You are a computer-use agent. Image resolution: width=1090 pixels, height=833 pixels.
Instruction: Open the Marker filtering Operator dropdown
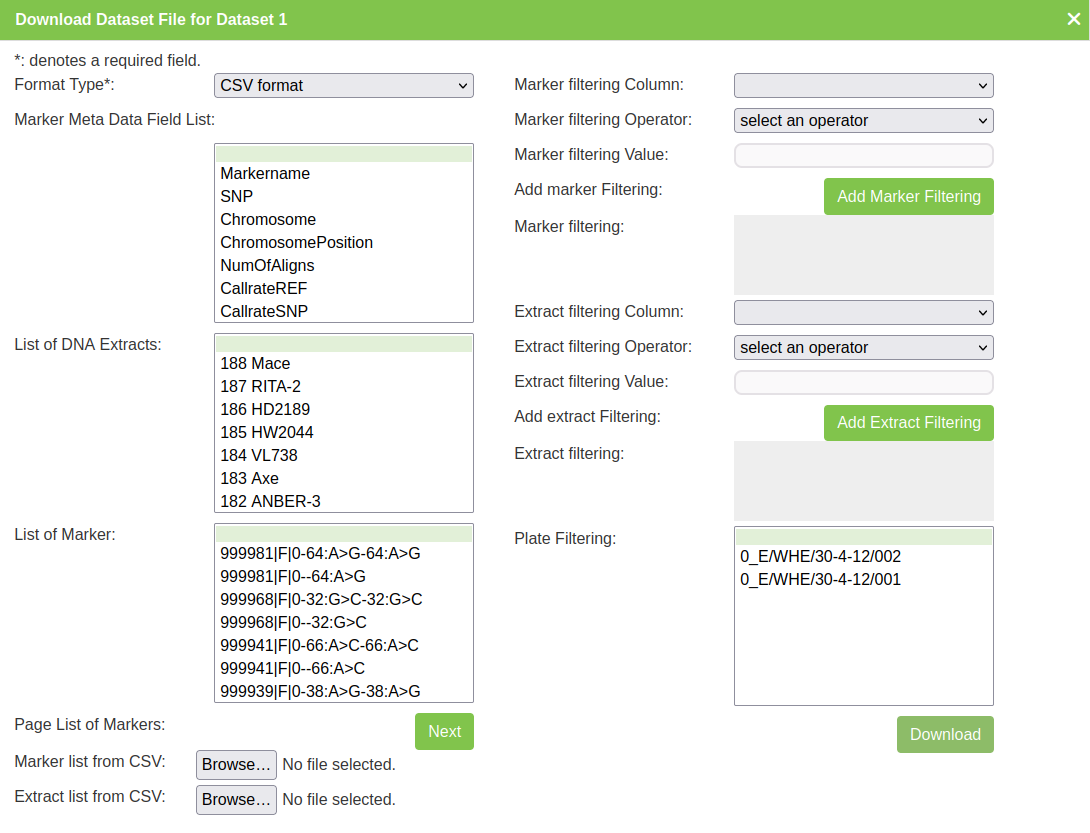click(x=863, y=121)
